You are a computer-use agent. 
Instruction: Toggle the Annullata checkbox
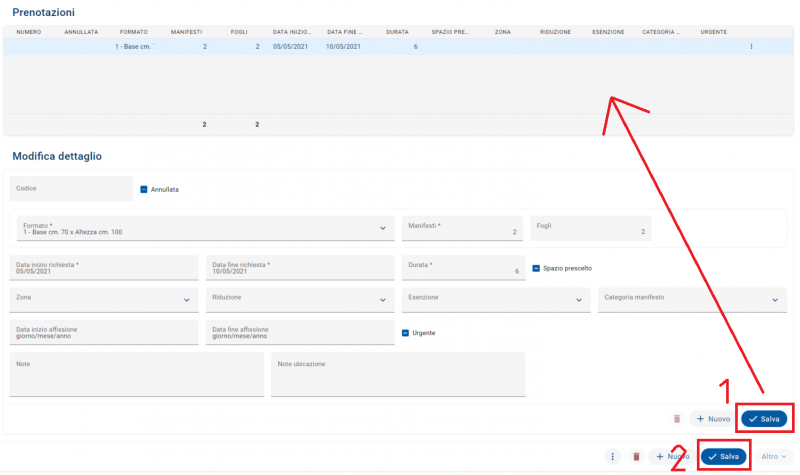144,189
